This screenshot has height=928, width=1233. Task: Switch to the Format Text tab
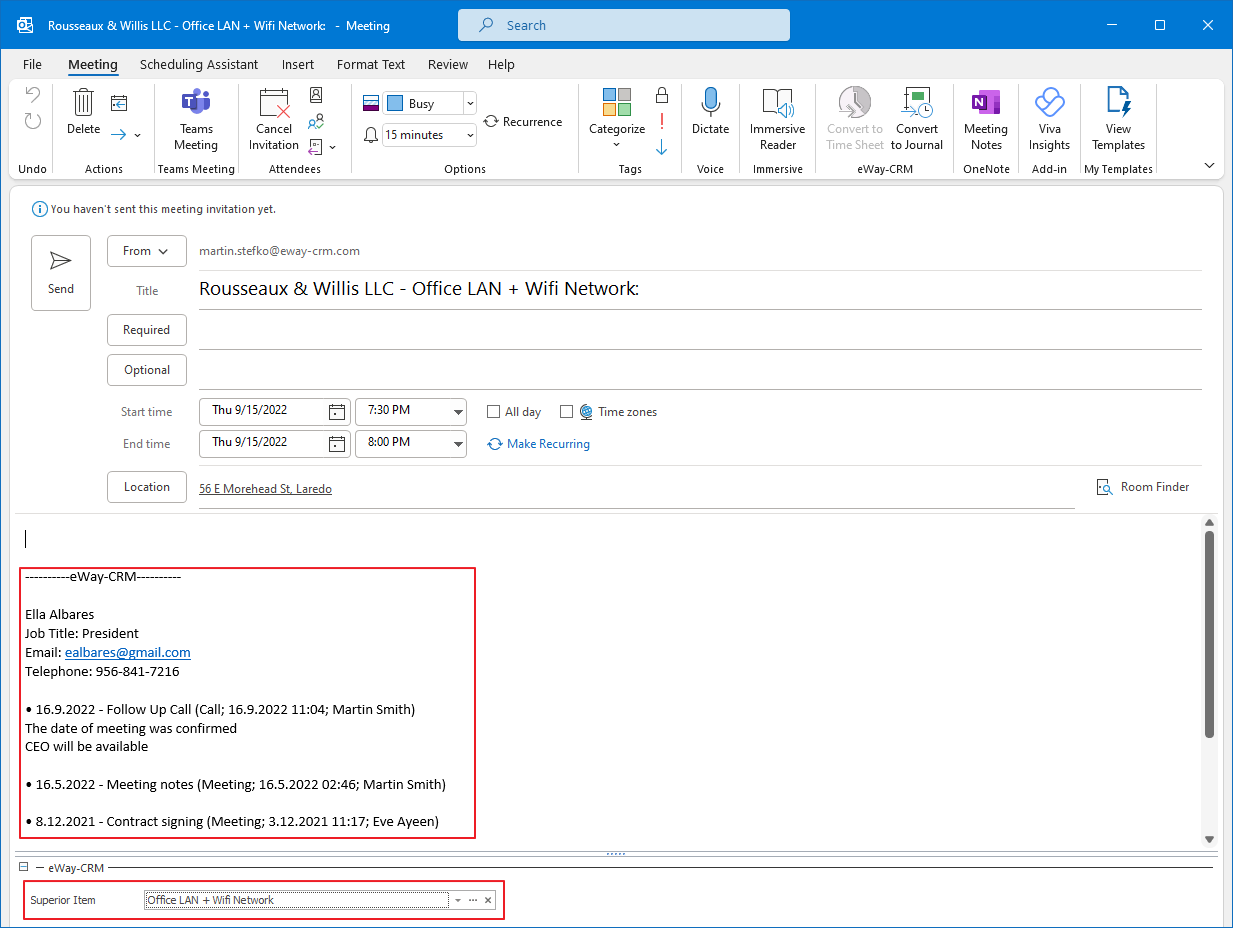tap(371, 64)
